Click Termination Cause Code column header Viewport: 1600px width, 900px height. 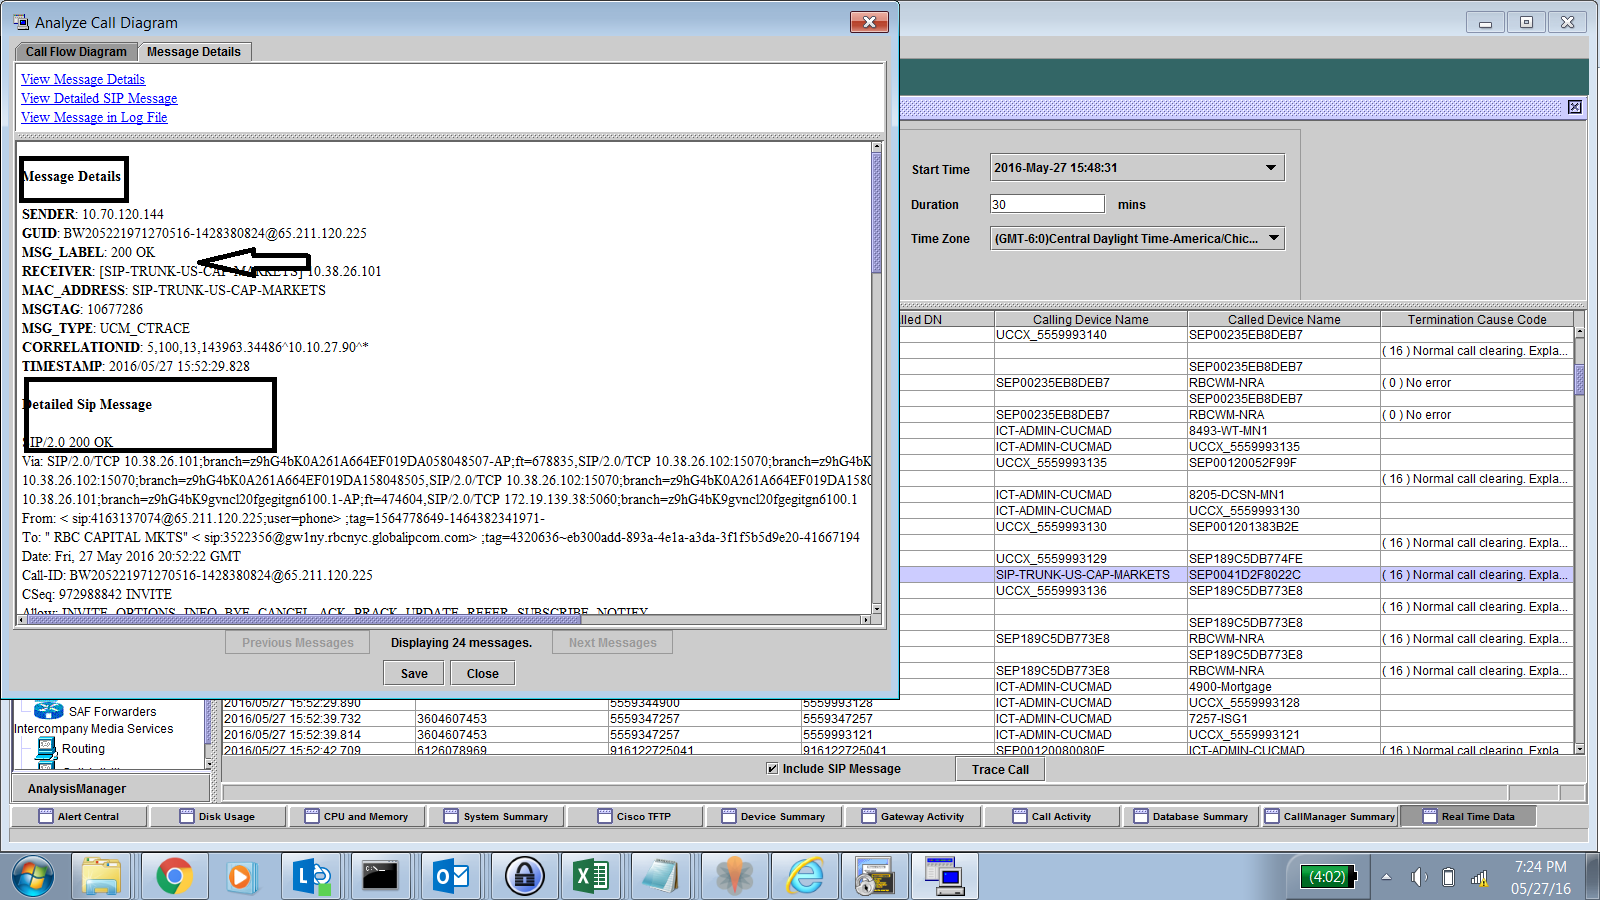pyautogui.click(x=1477, y=319)
